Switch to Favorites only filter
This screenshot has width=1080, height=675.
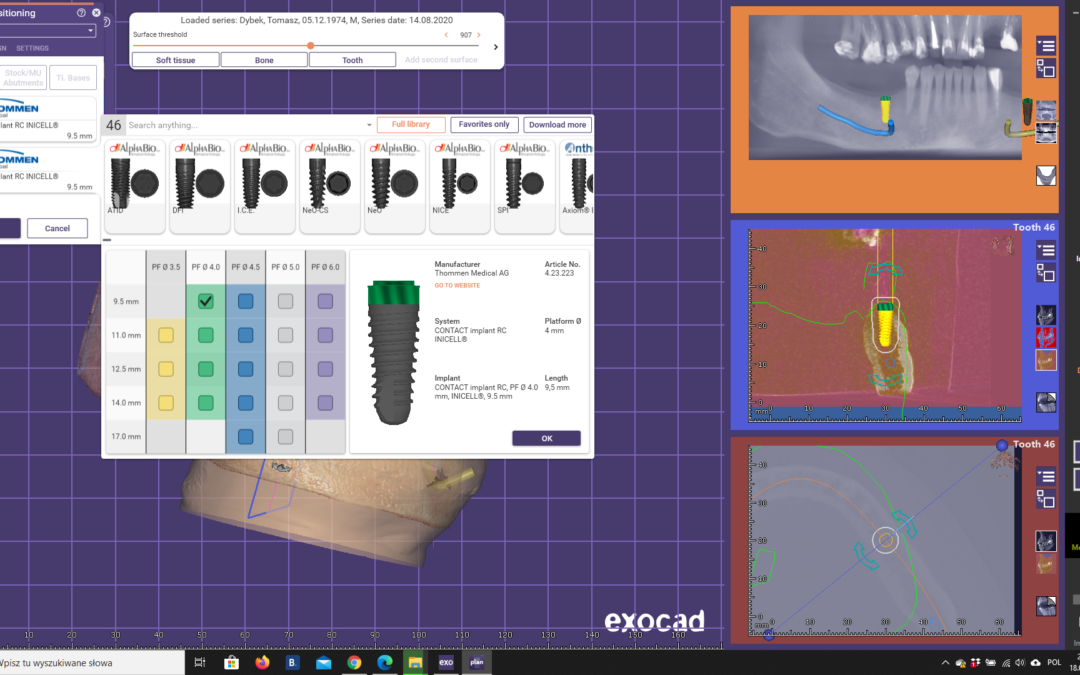pos(484,125)
